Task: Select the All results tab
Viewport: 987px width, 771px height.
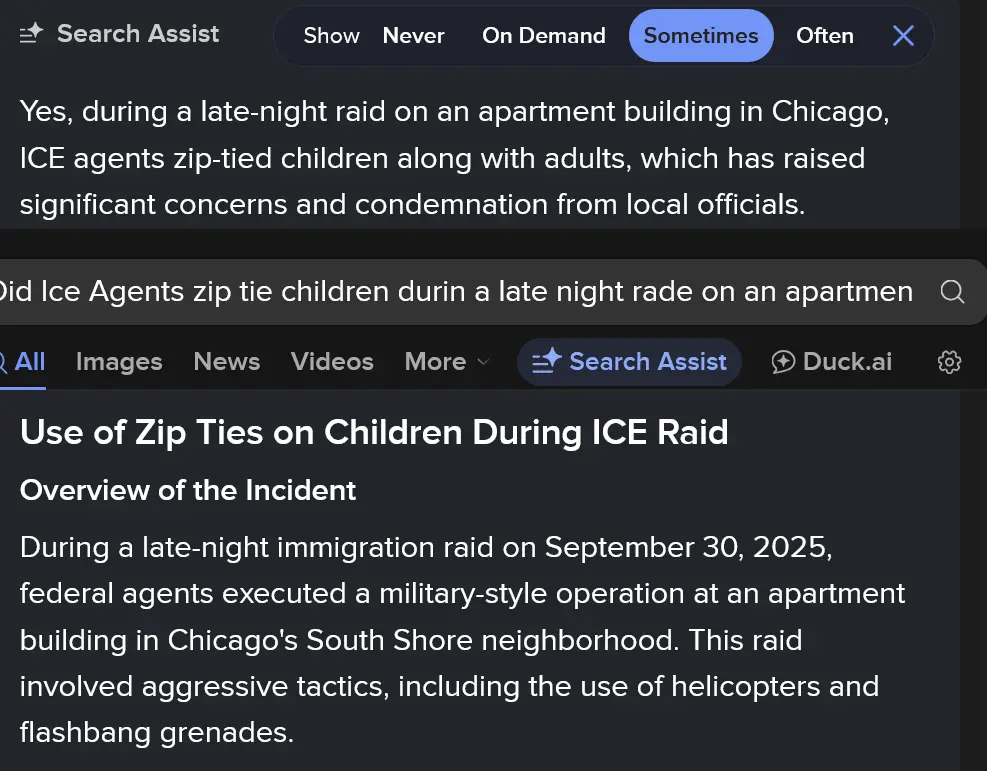Action: [x=28, y=362]
